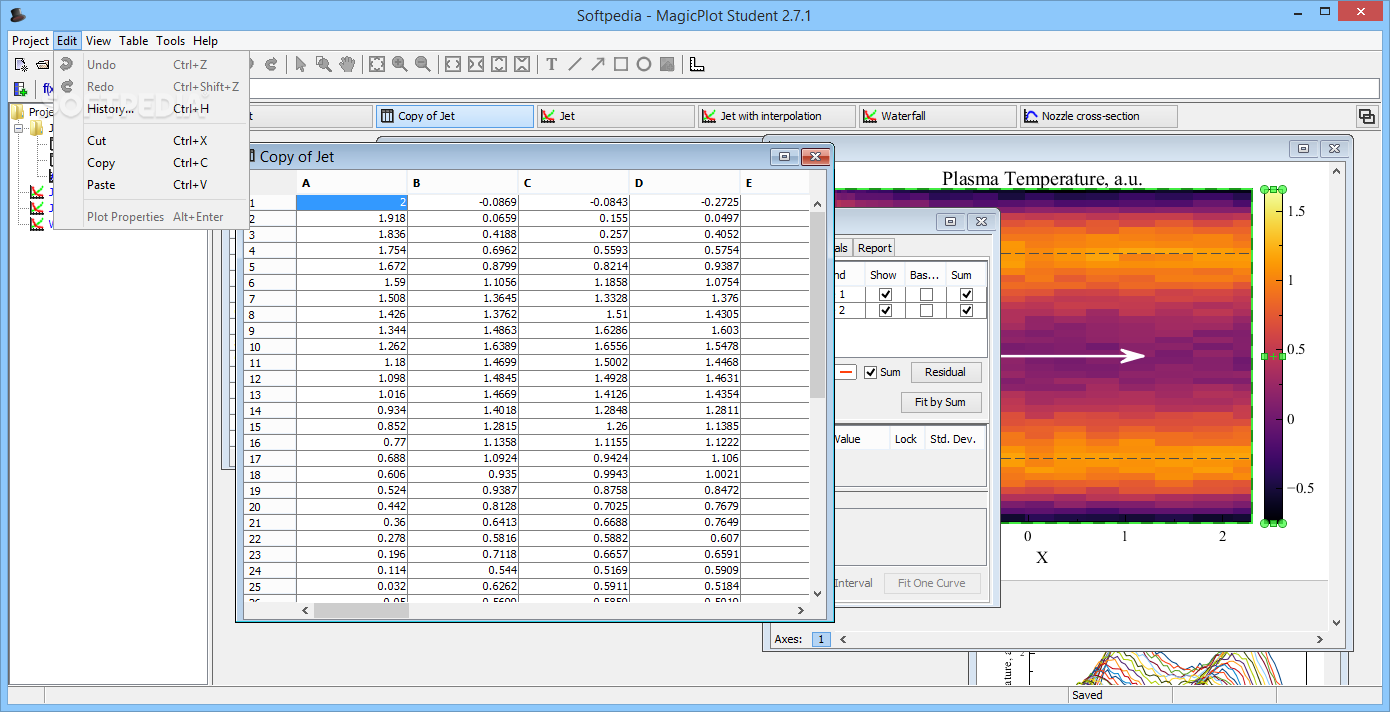Toggle Show checkbox for curve 1
Image resolution: width=1390 pixels, height=712 pixels.
pos(884,295)
